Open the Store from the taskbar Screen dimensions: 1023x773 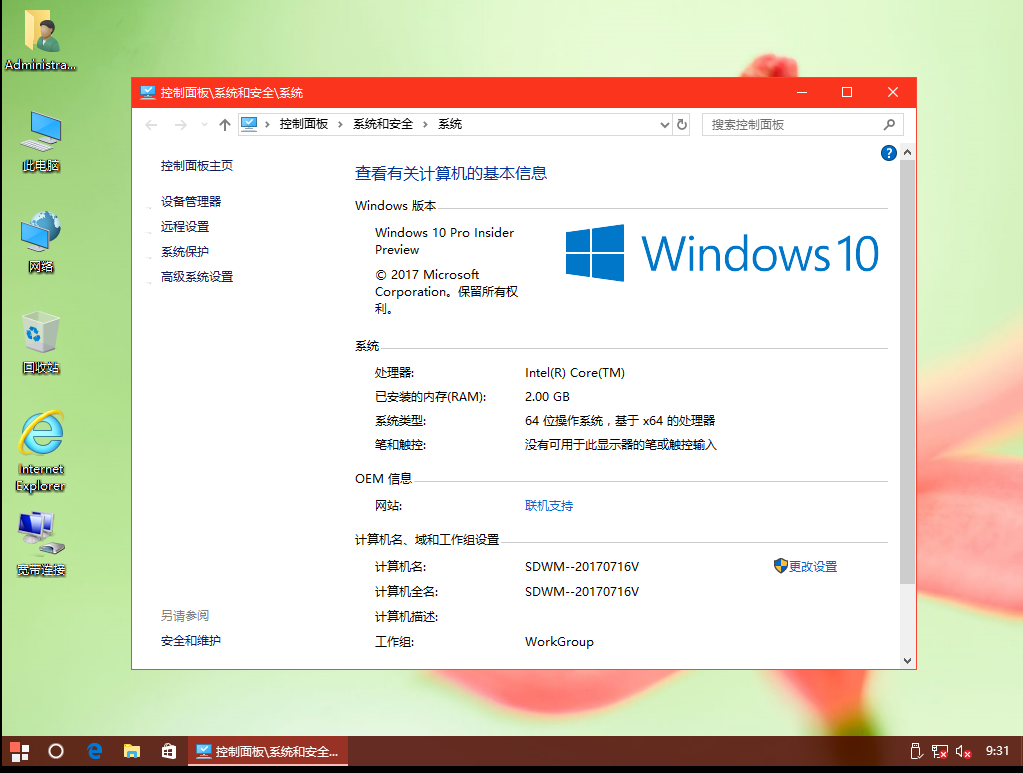pos(169,751)
